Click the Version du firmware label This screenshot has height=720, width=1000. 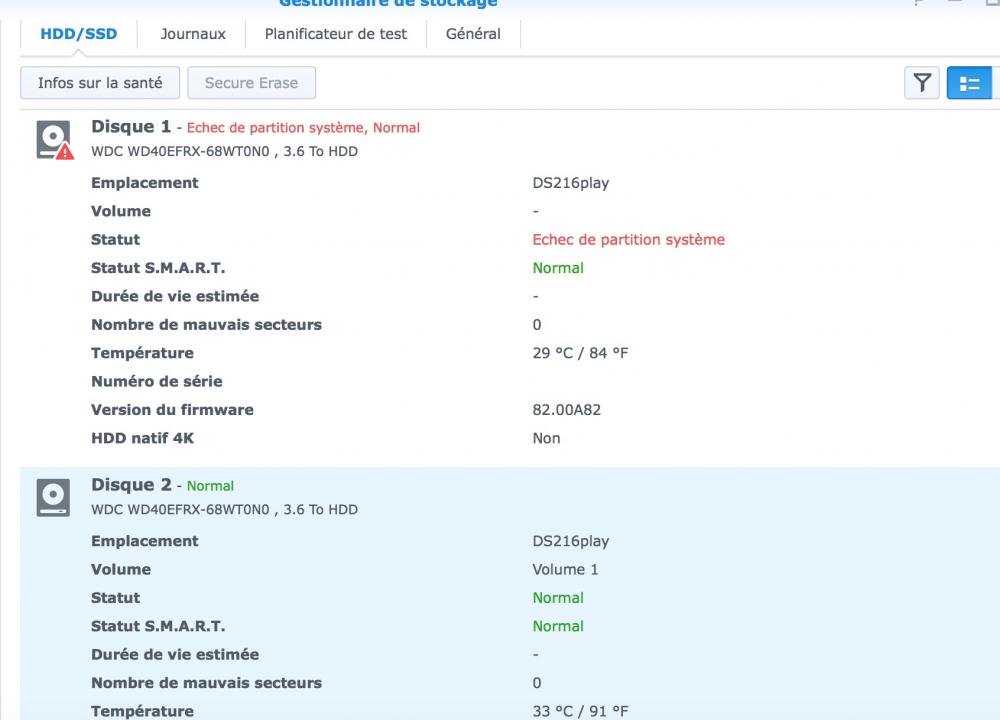172,410
